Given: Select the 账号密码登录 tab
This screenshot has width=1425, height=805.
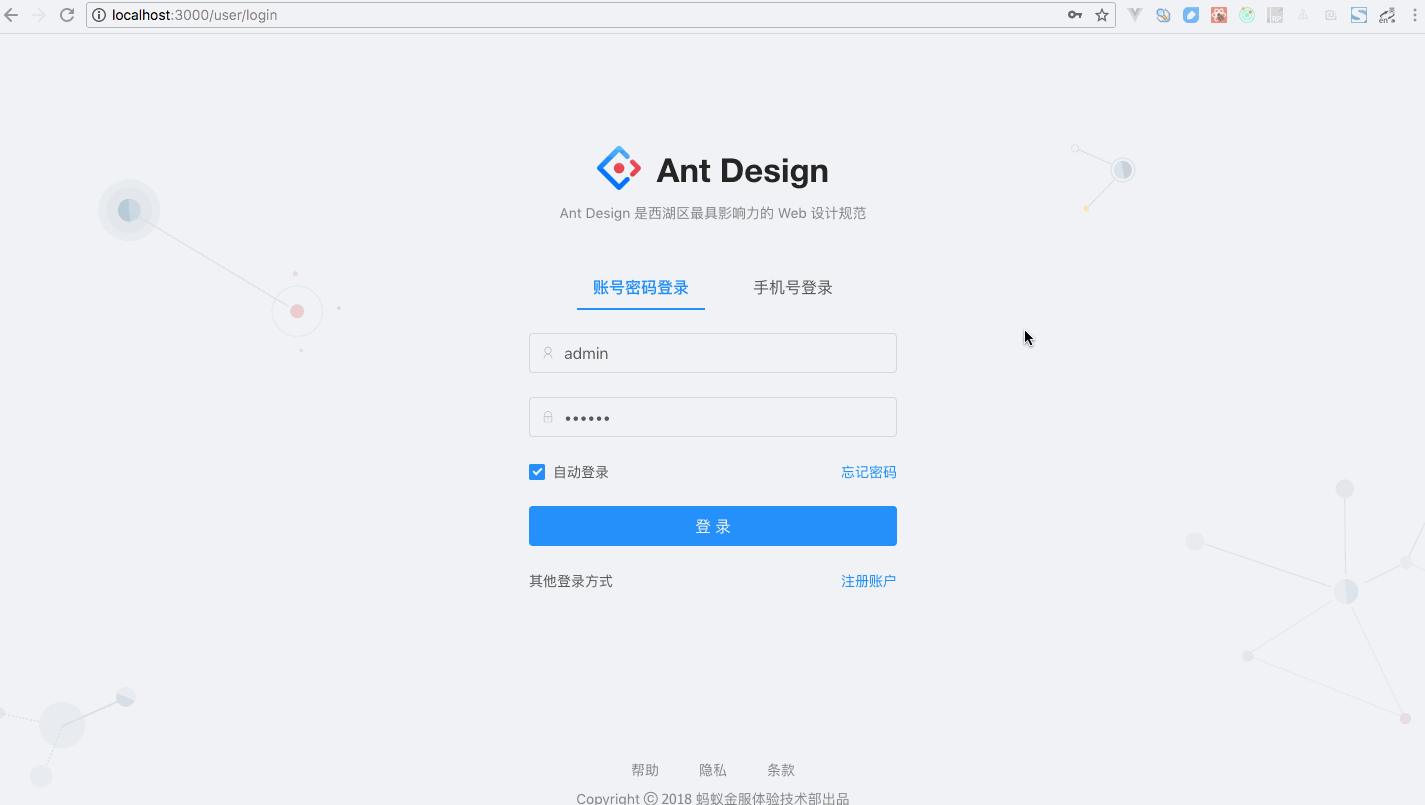Looking at the screenshot, I should [x=641, y=288].
